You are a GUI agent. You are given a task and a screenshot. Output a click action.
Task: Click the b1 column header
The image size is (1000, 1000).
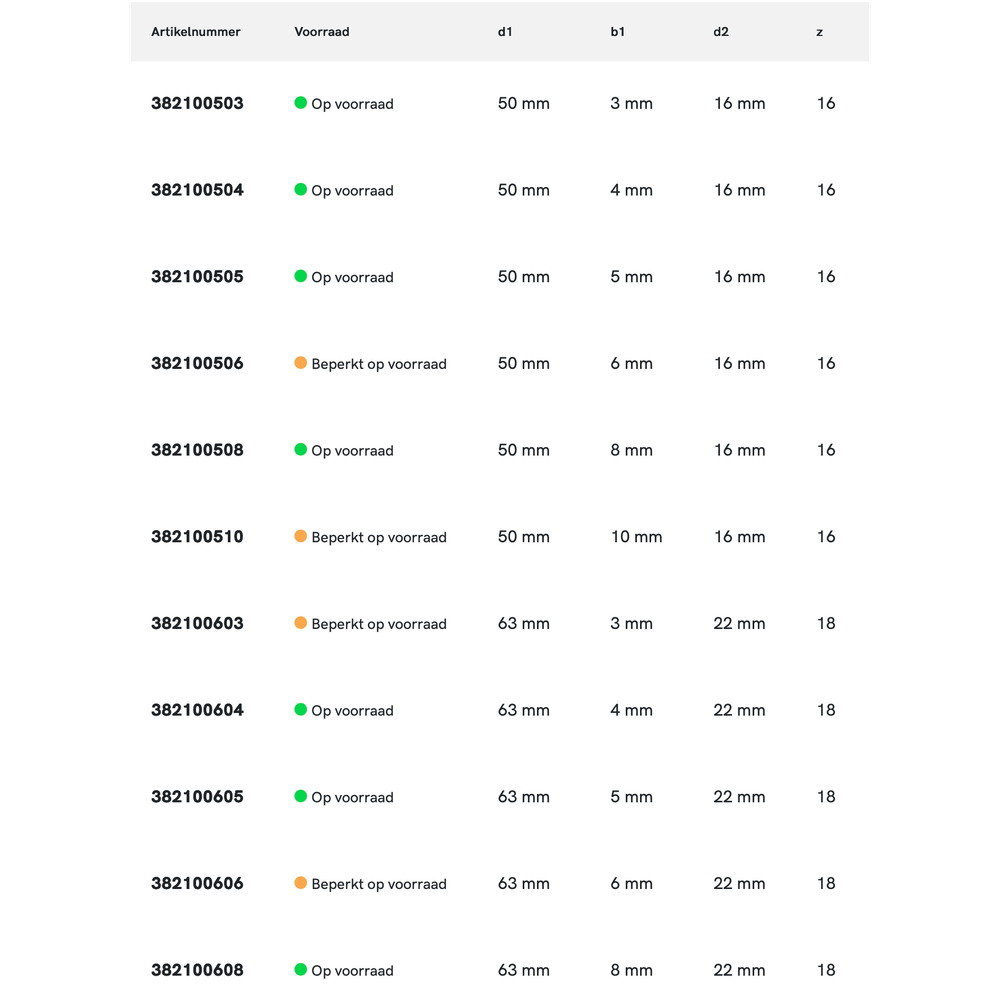[618, 32]
